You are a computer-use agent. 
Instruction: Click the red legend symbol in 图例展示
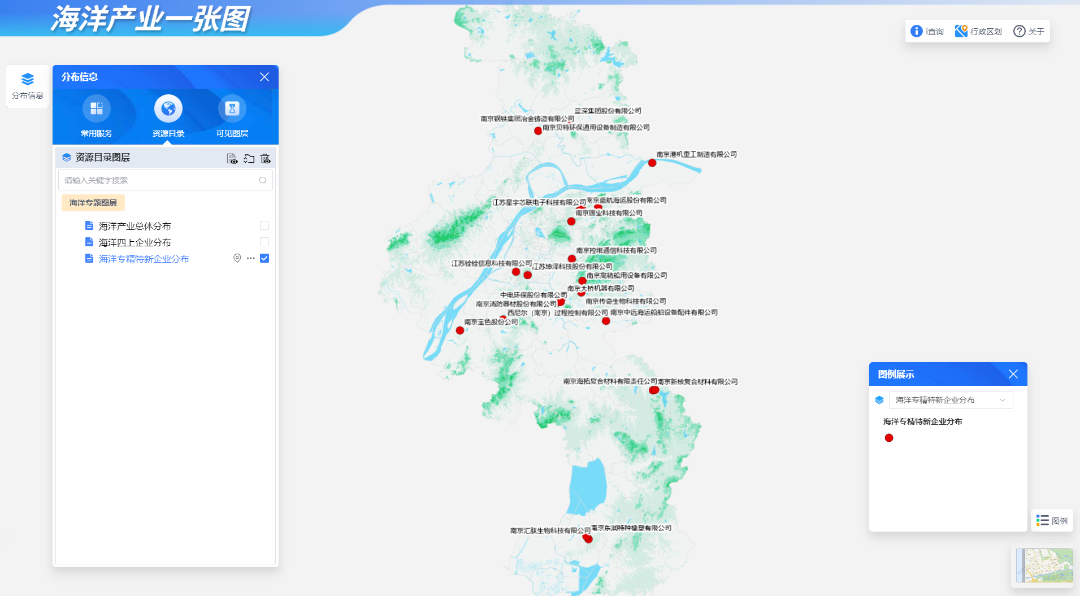click(x=889, y=438)
